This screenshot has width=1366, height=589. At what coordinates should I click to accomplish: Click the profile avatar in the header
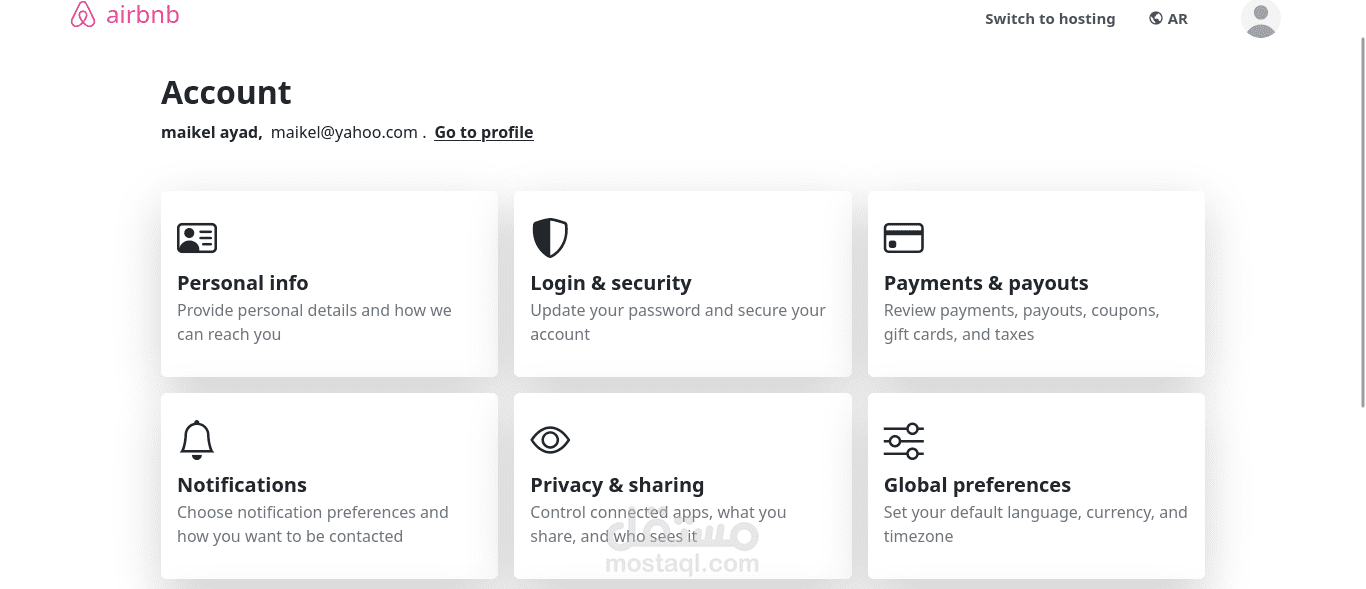1260,19
